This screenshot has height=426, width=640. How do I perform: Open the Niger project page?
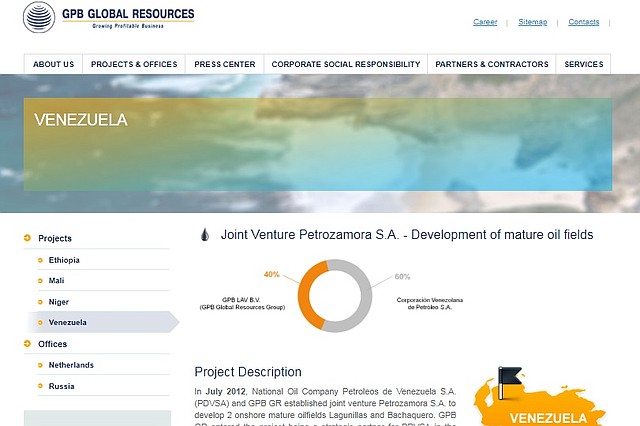(x=58, y=302)
